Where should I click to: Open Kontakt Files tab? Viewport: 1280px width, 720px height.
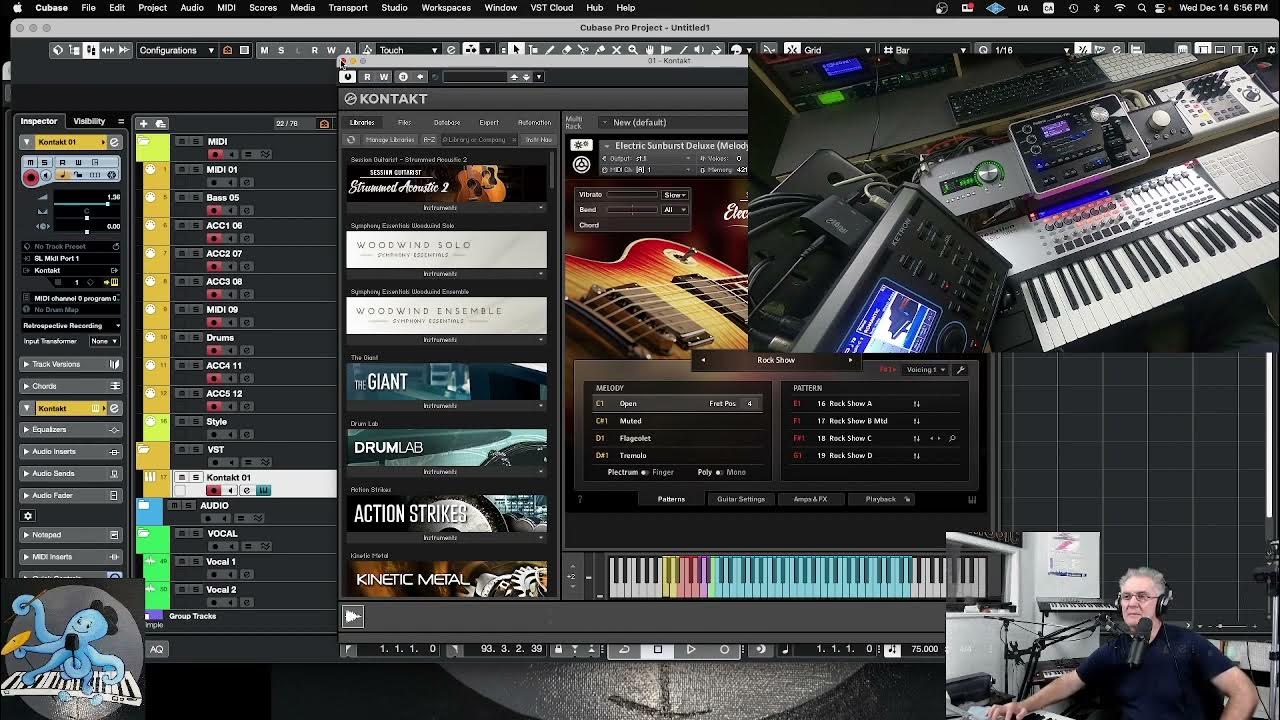pyautogui.click(x=404, y=122)
